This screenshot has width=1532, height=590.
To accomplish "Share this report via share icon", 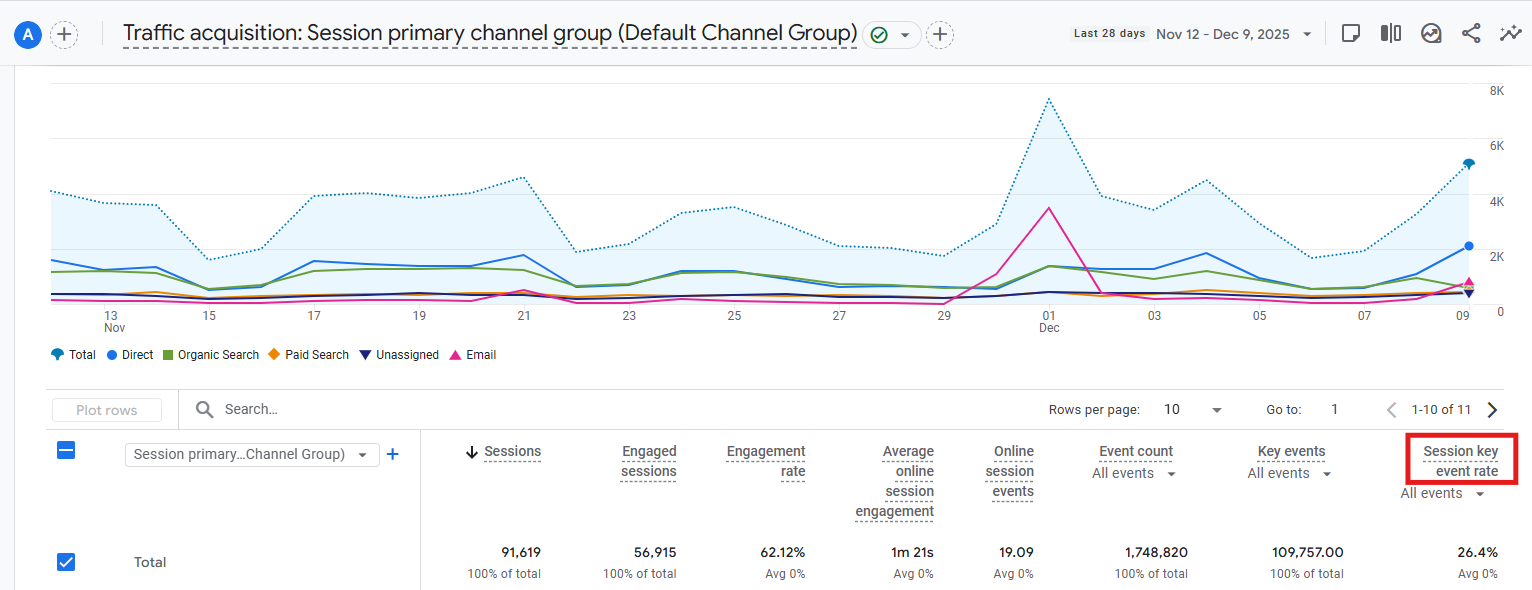I will [1471, 34].
